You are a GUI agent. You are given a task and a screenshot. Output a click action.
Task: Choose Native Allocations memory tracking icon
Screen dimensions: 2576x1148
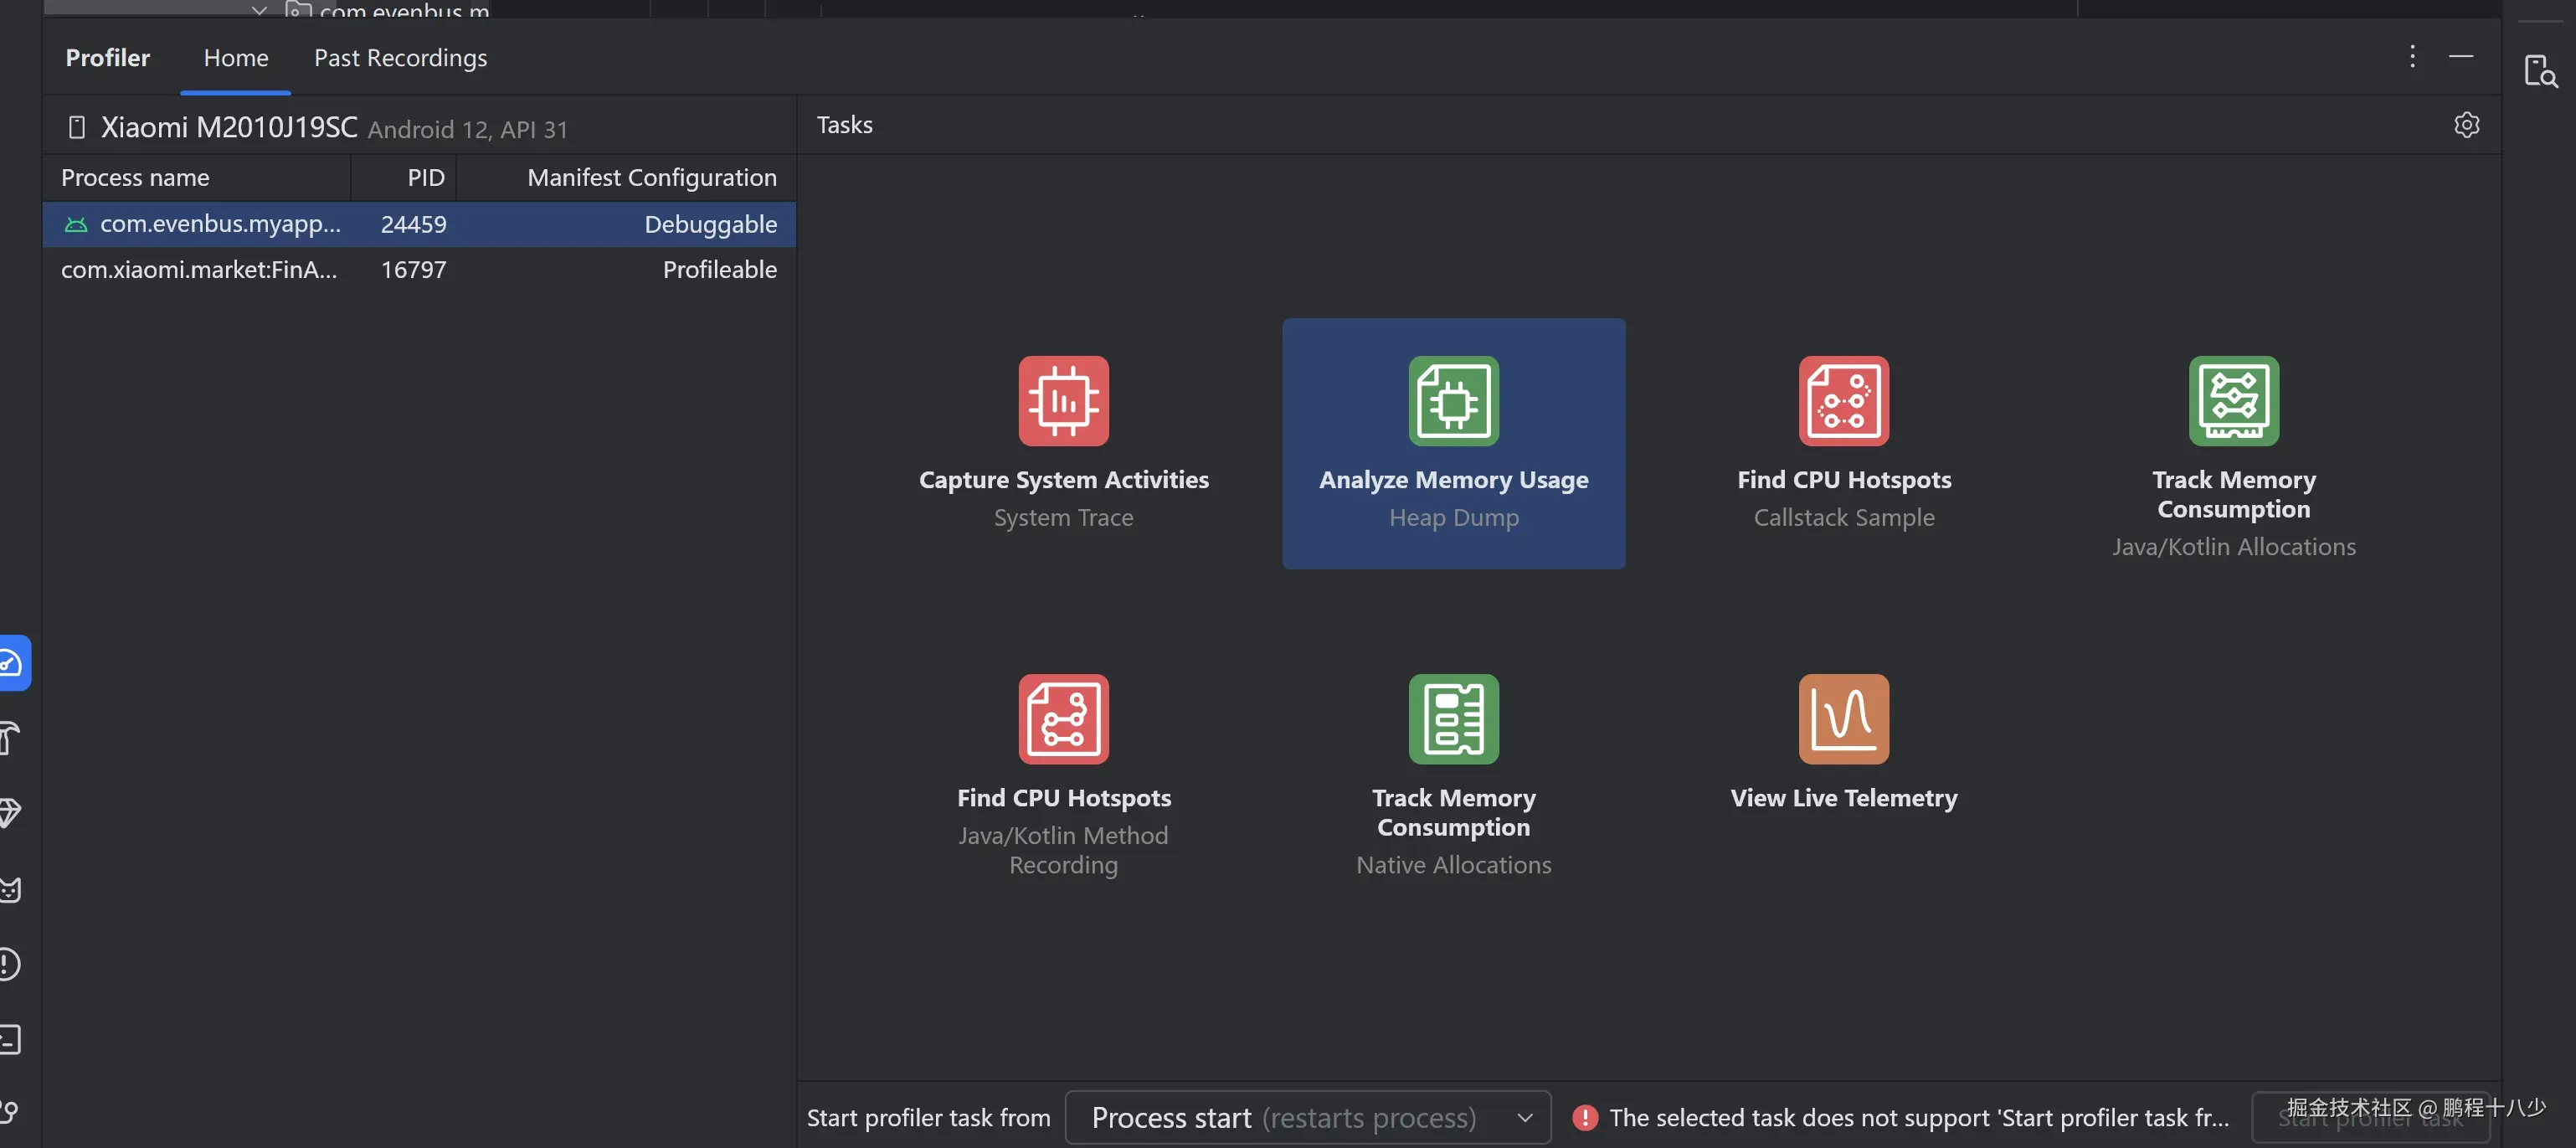pyautogui.click(x=1453, y=719)
